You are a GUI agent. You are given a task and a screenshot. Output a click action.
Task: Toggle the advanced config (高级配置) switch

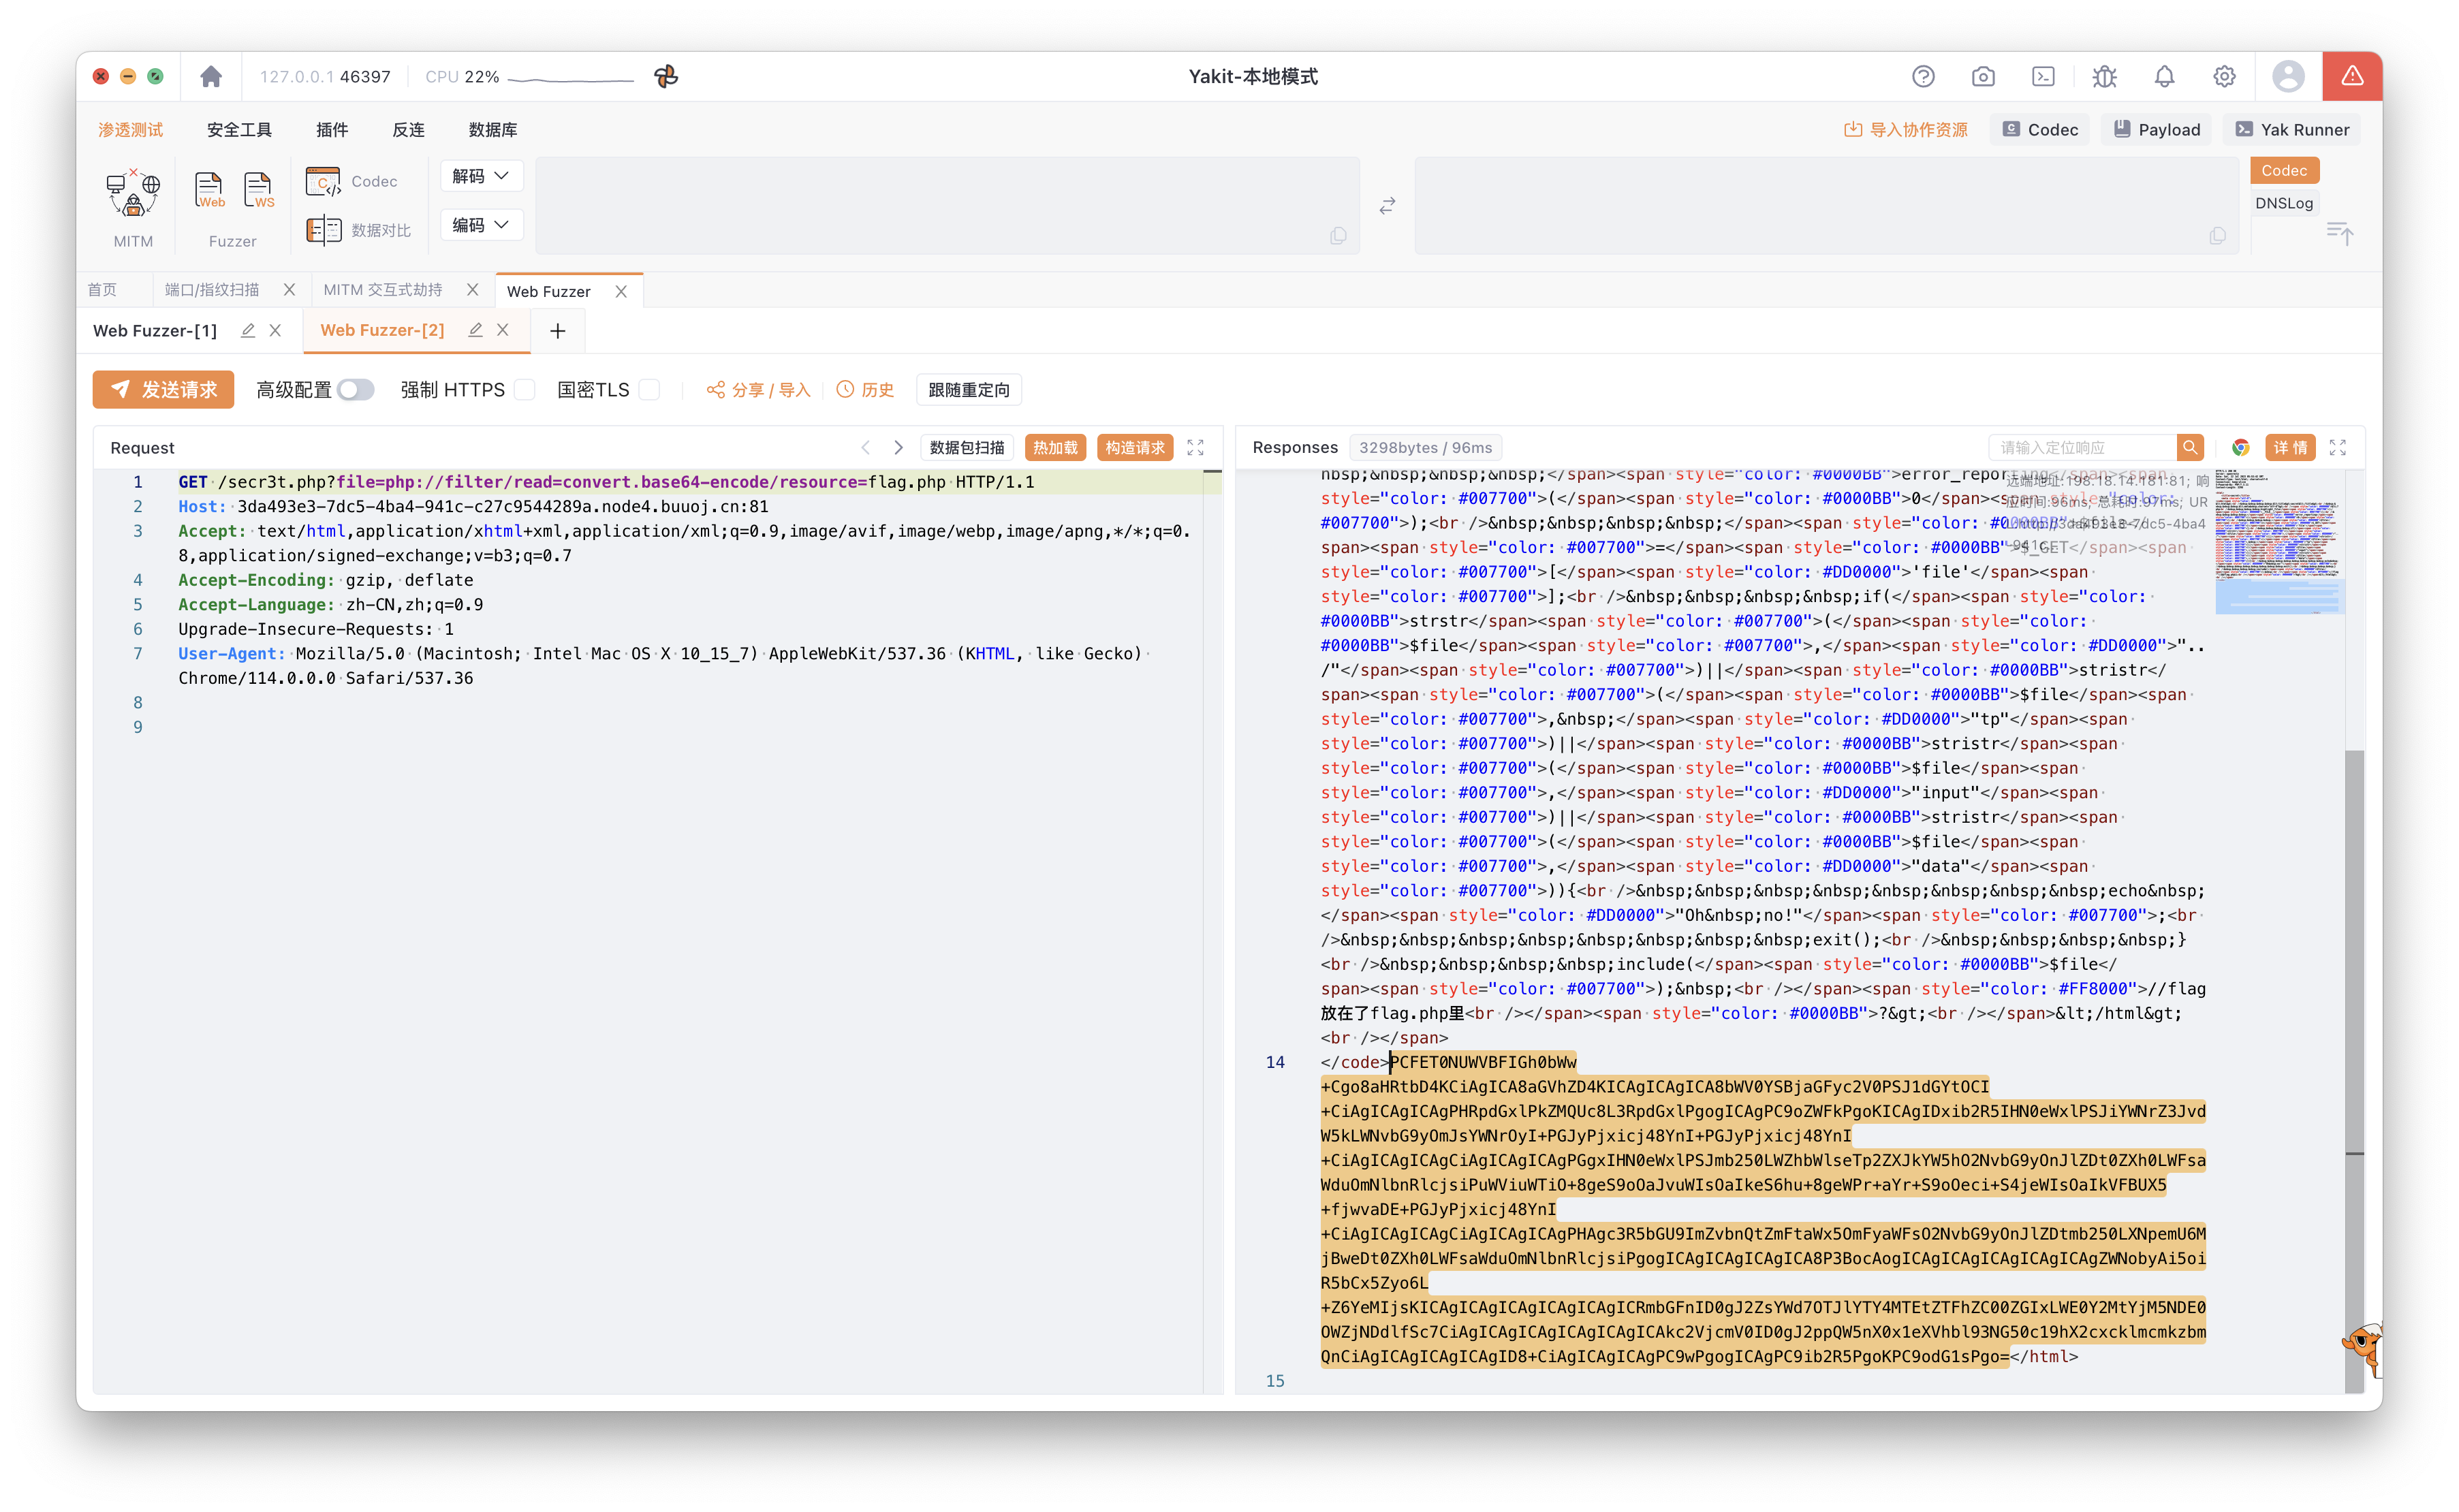pos(355,390)
